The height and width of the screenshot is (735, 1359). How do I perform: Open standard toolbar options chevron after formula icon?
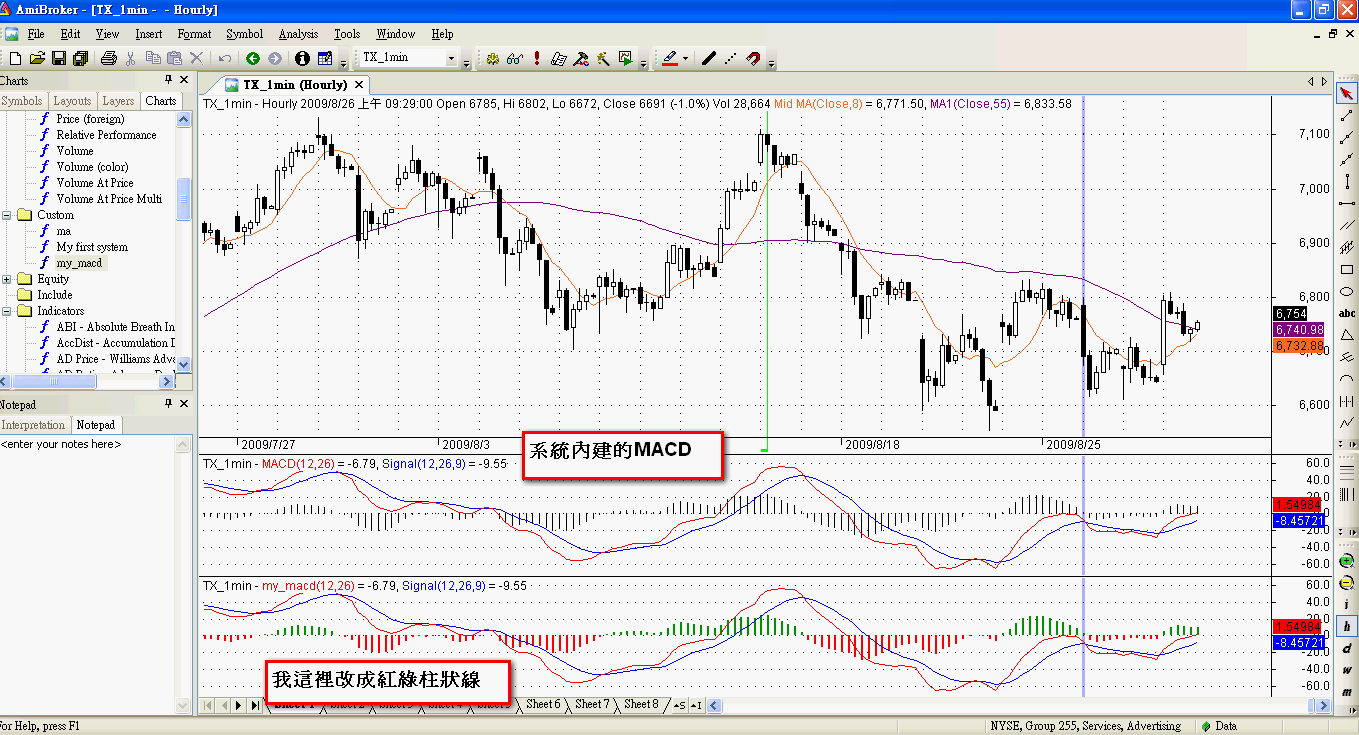pyautogui.click(x=343, y=62)
